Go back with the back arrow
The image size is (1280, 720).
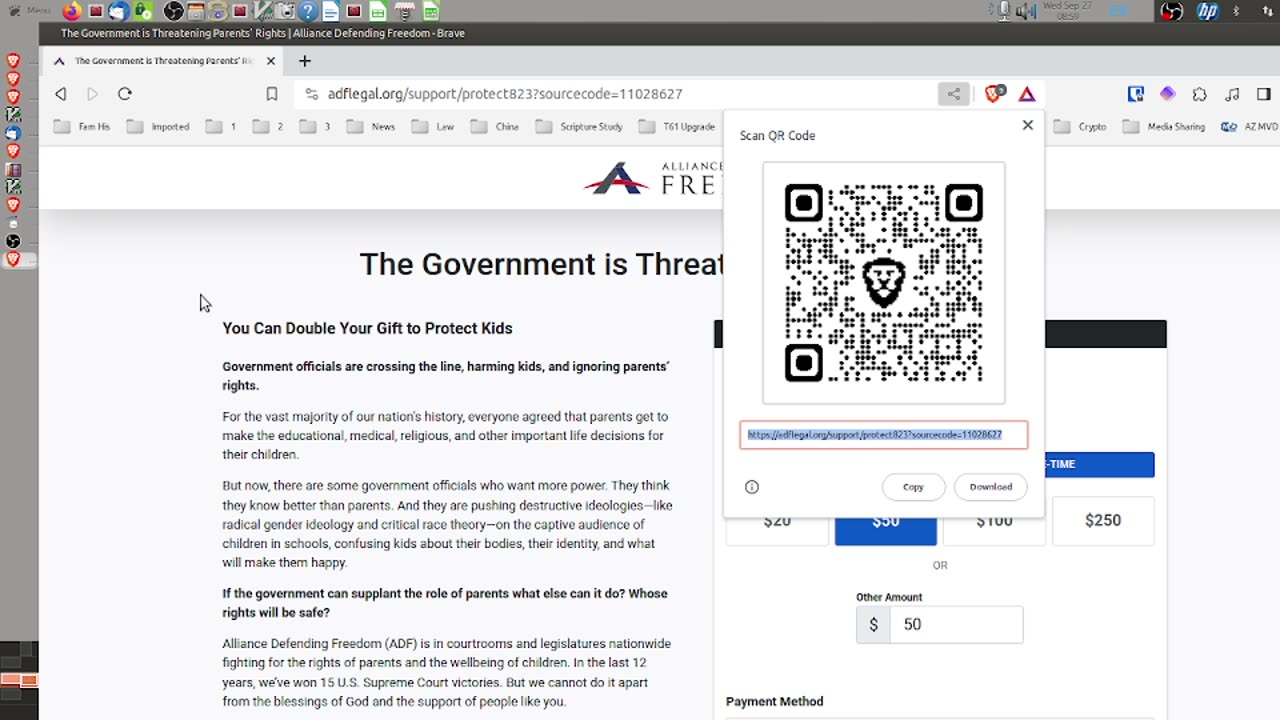(x=61, y=94)
